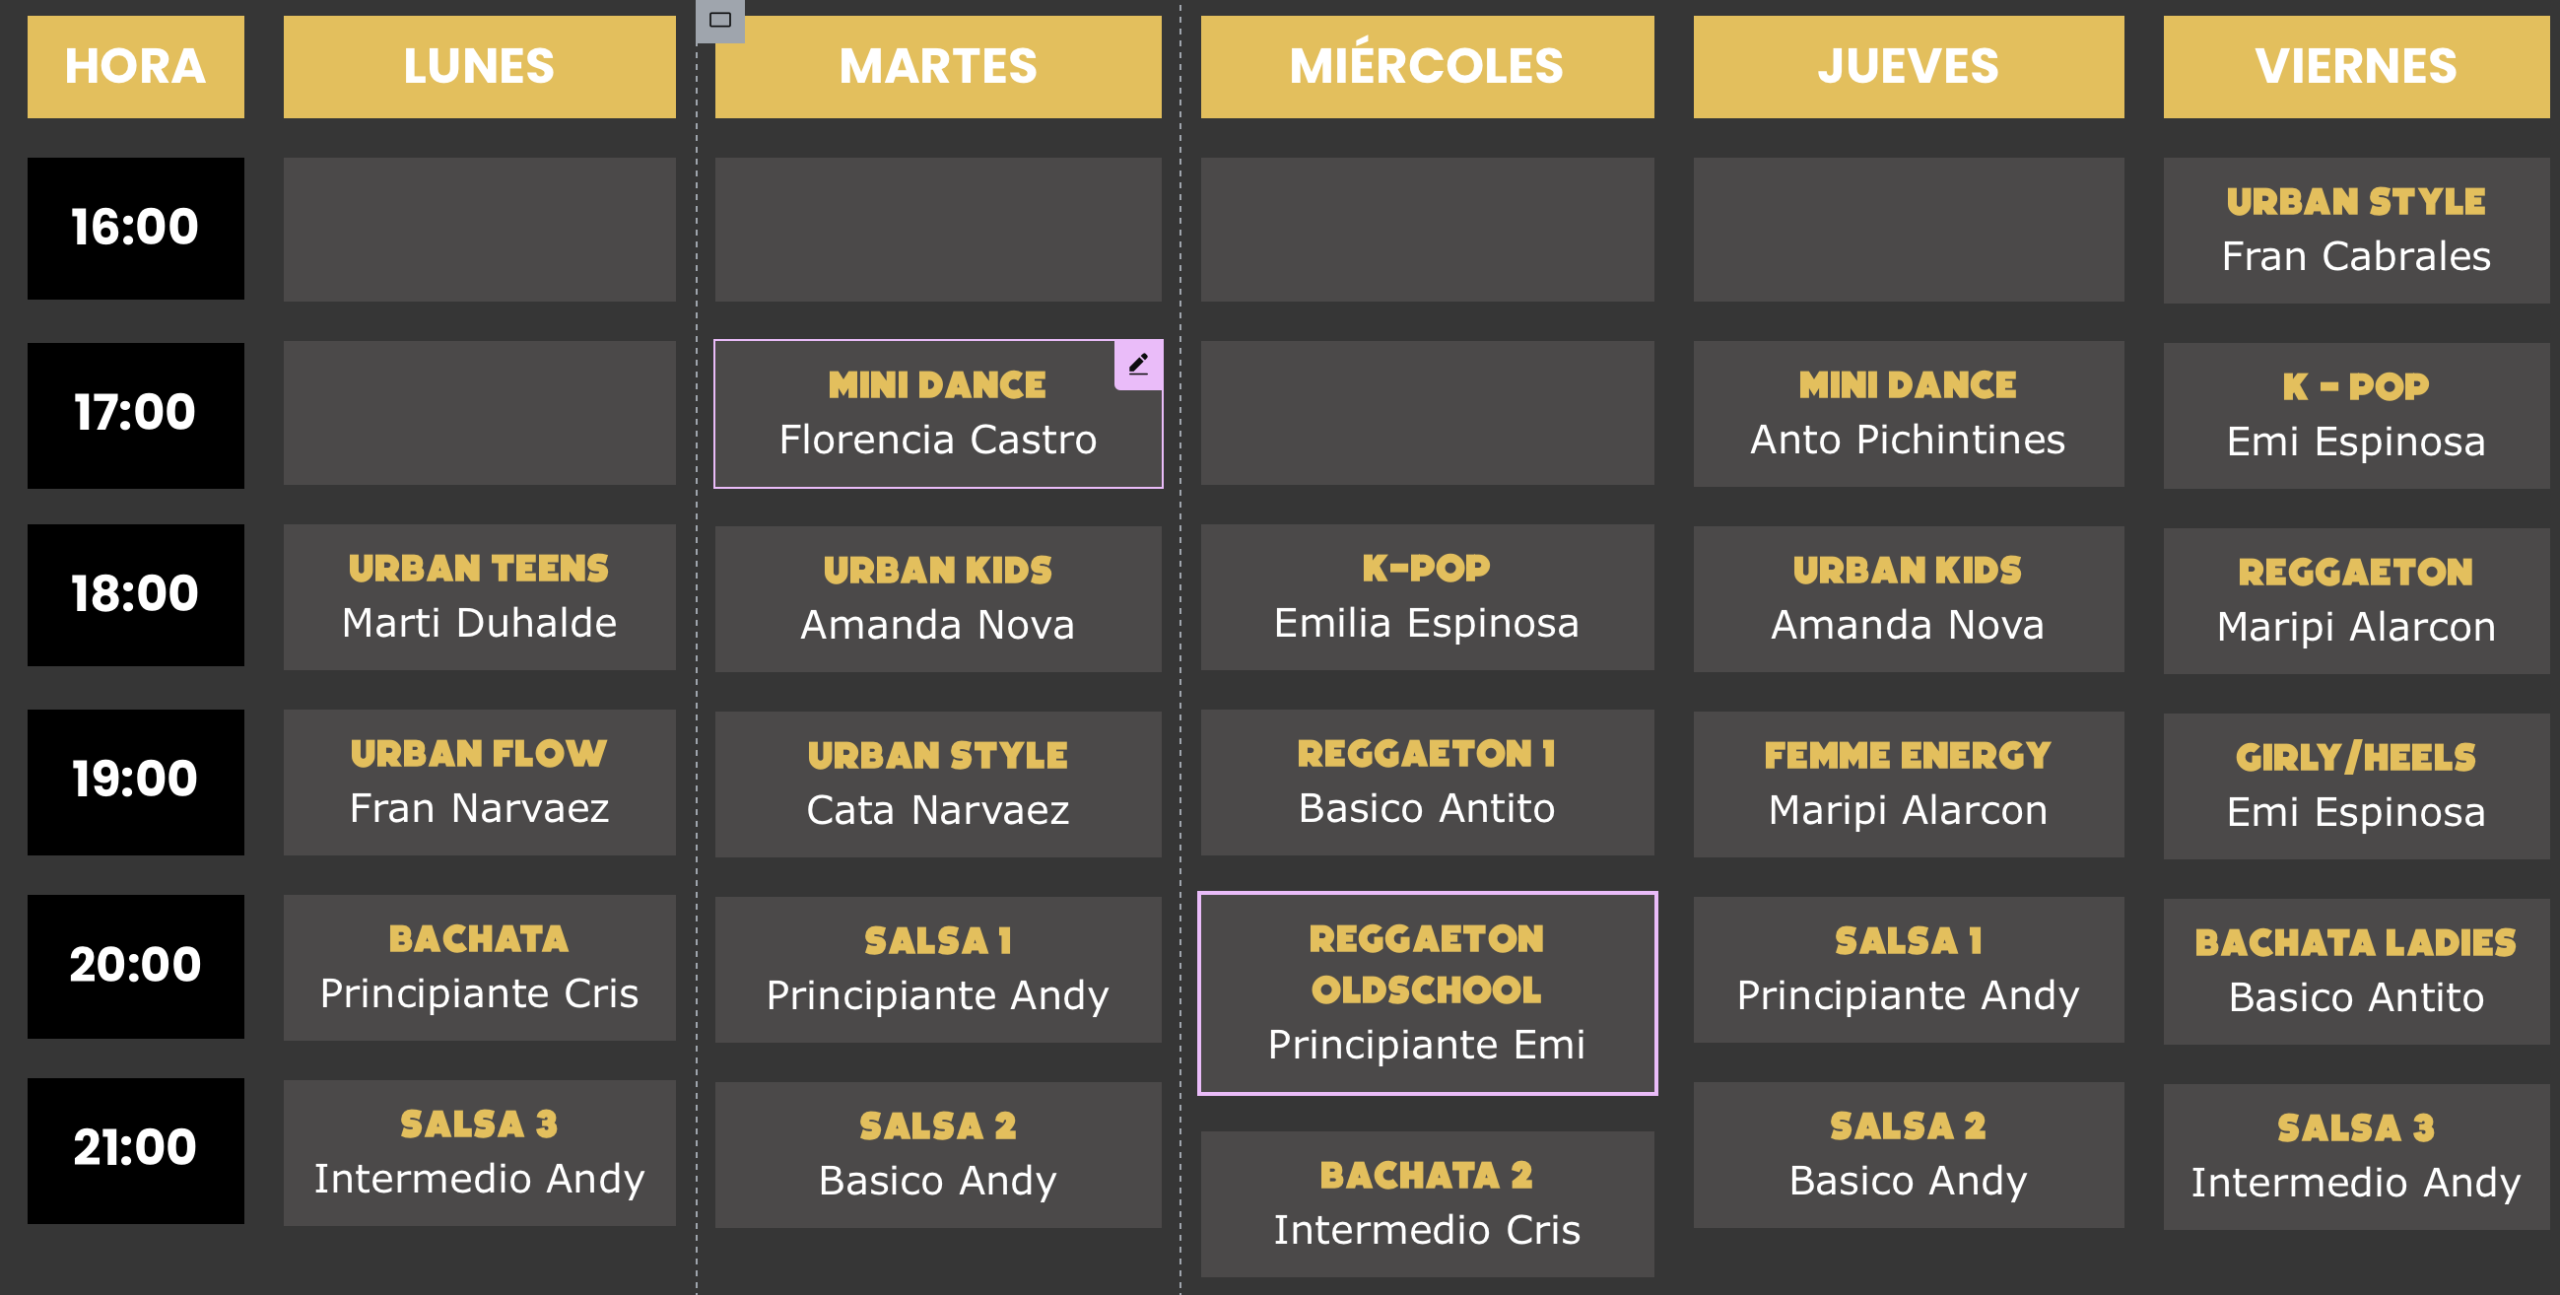Click the column handle icon above Martes
This screenshot has width=2560, height=1295.
coord(720,20)
